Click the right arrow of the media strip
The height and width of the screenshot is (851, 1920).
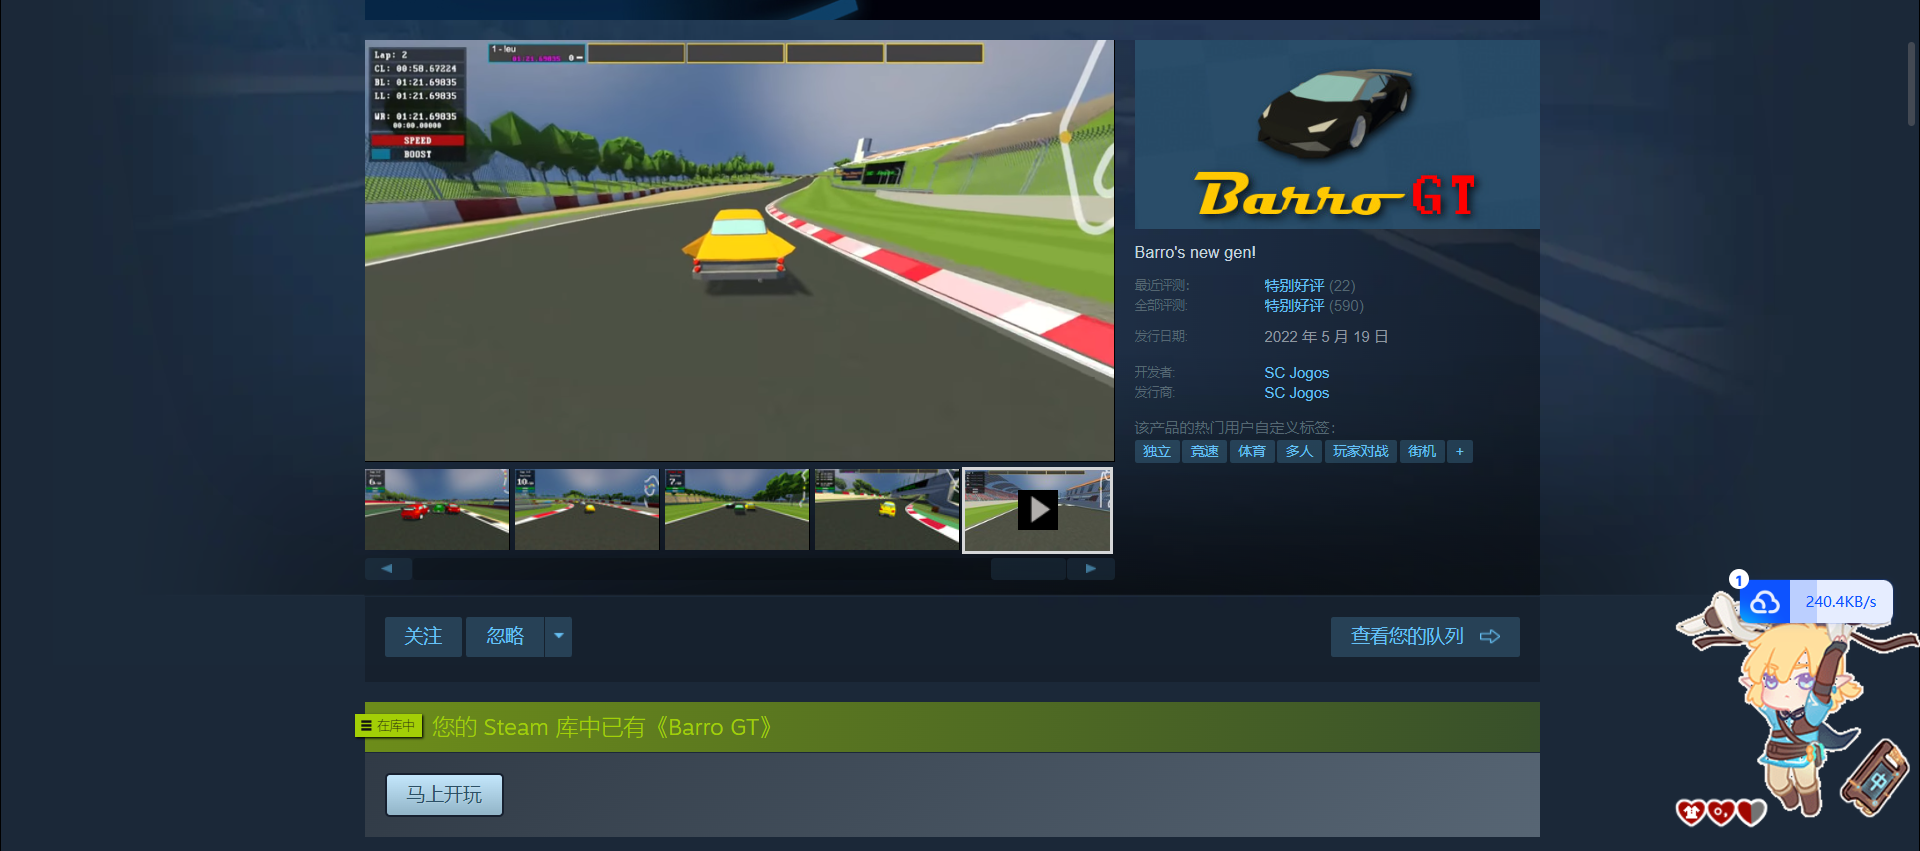click(x=1091, y=569)
